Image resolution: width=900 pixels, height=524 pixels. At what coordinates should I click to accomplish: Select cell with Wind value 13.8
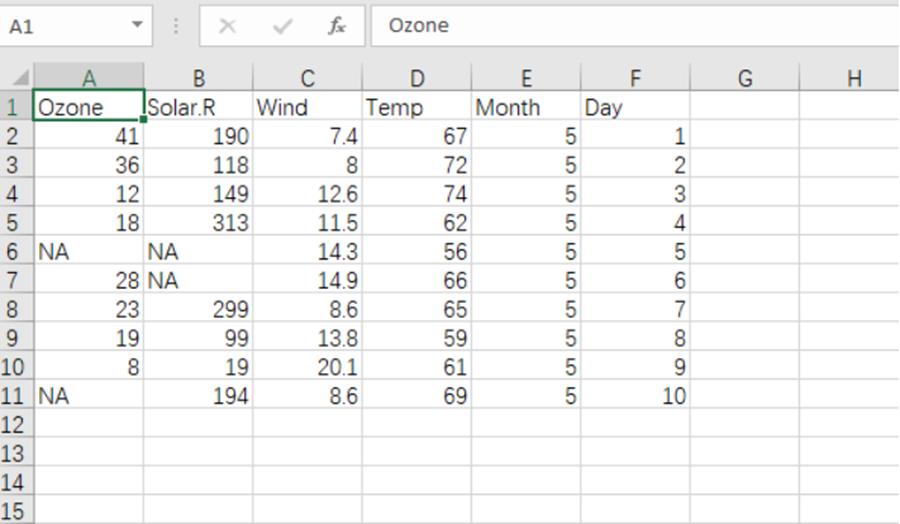[x=307, y=337]
